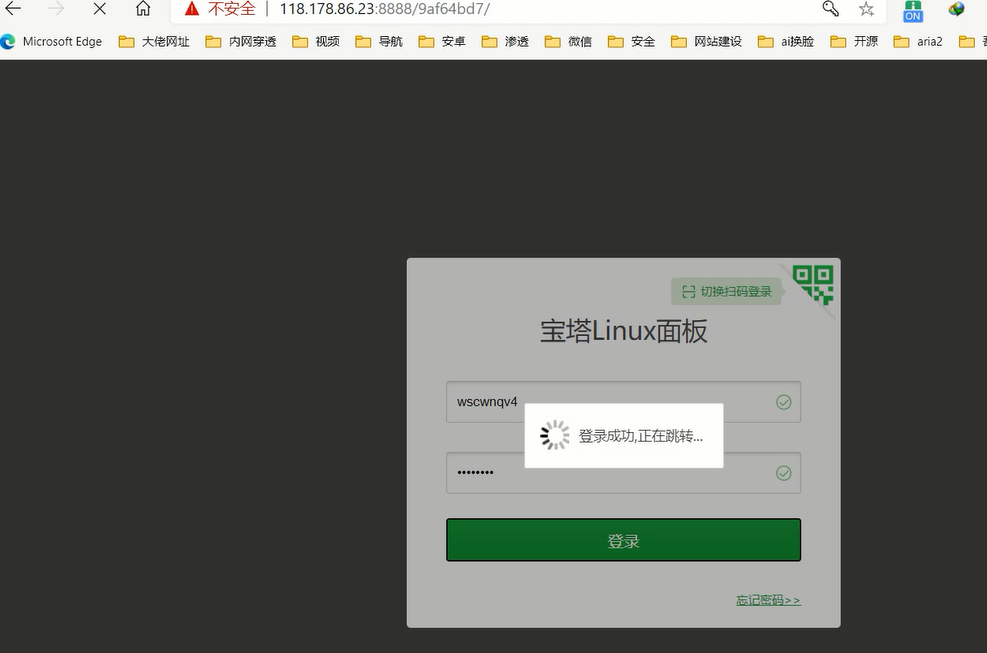Click the 登录成功,正在跳转... message
The image size is (987, 653).
641,436
